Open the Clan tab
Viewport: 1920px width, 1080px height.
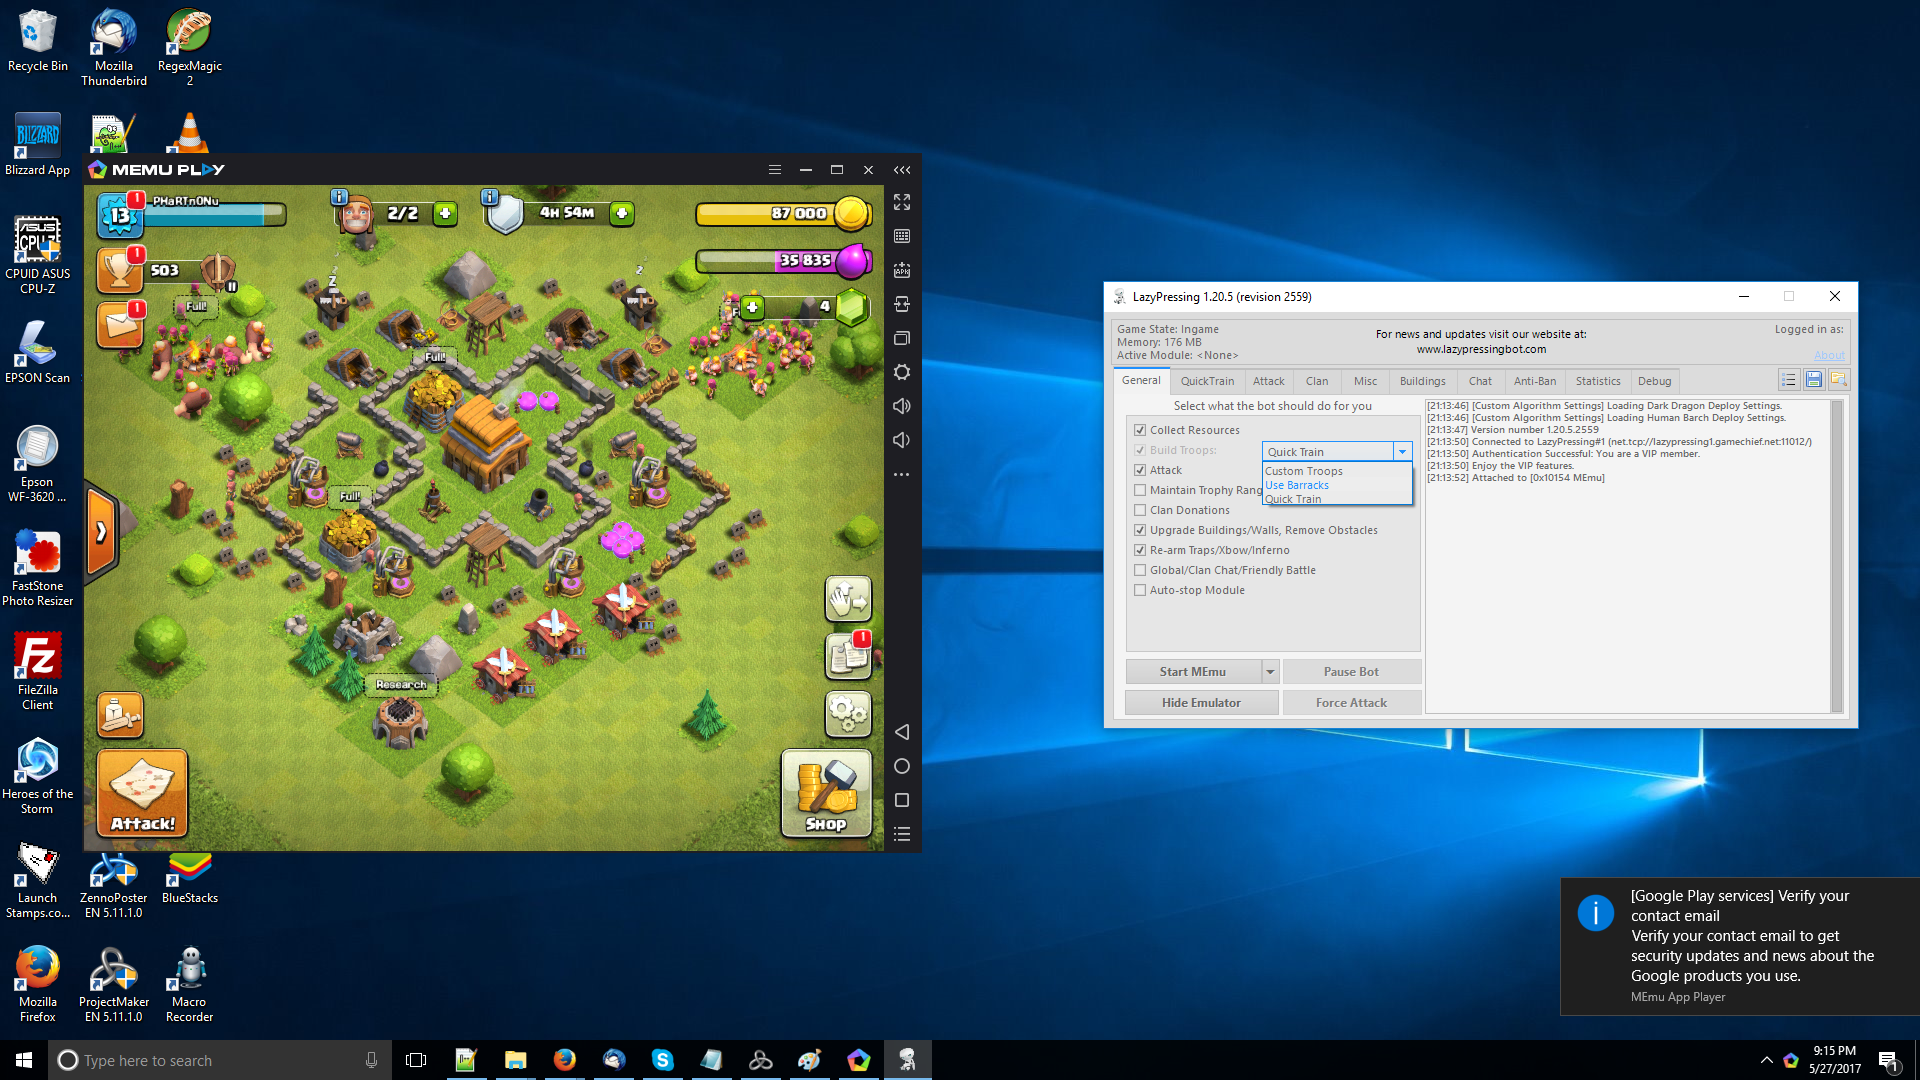[x=1317, y=381]
